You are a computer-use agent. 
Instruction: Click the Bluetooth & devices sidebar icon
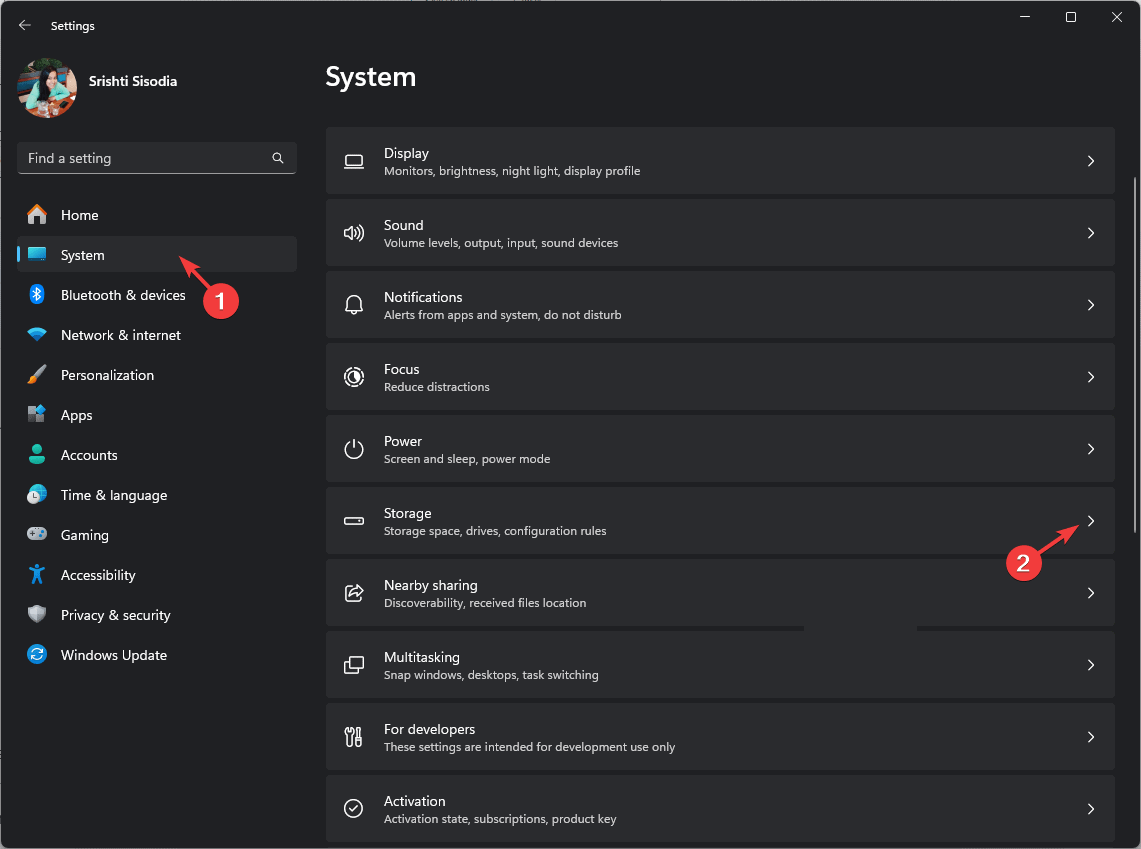[37, 295]
